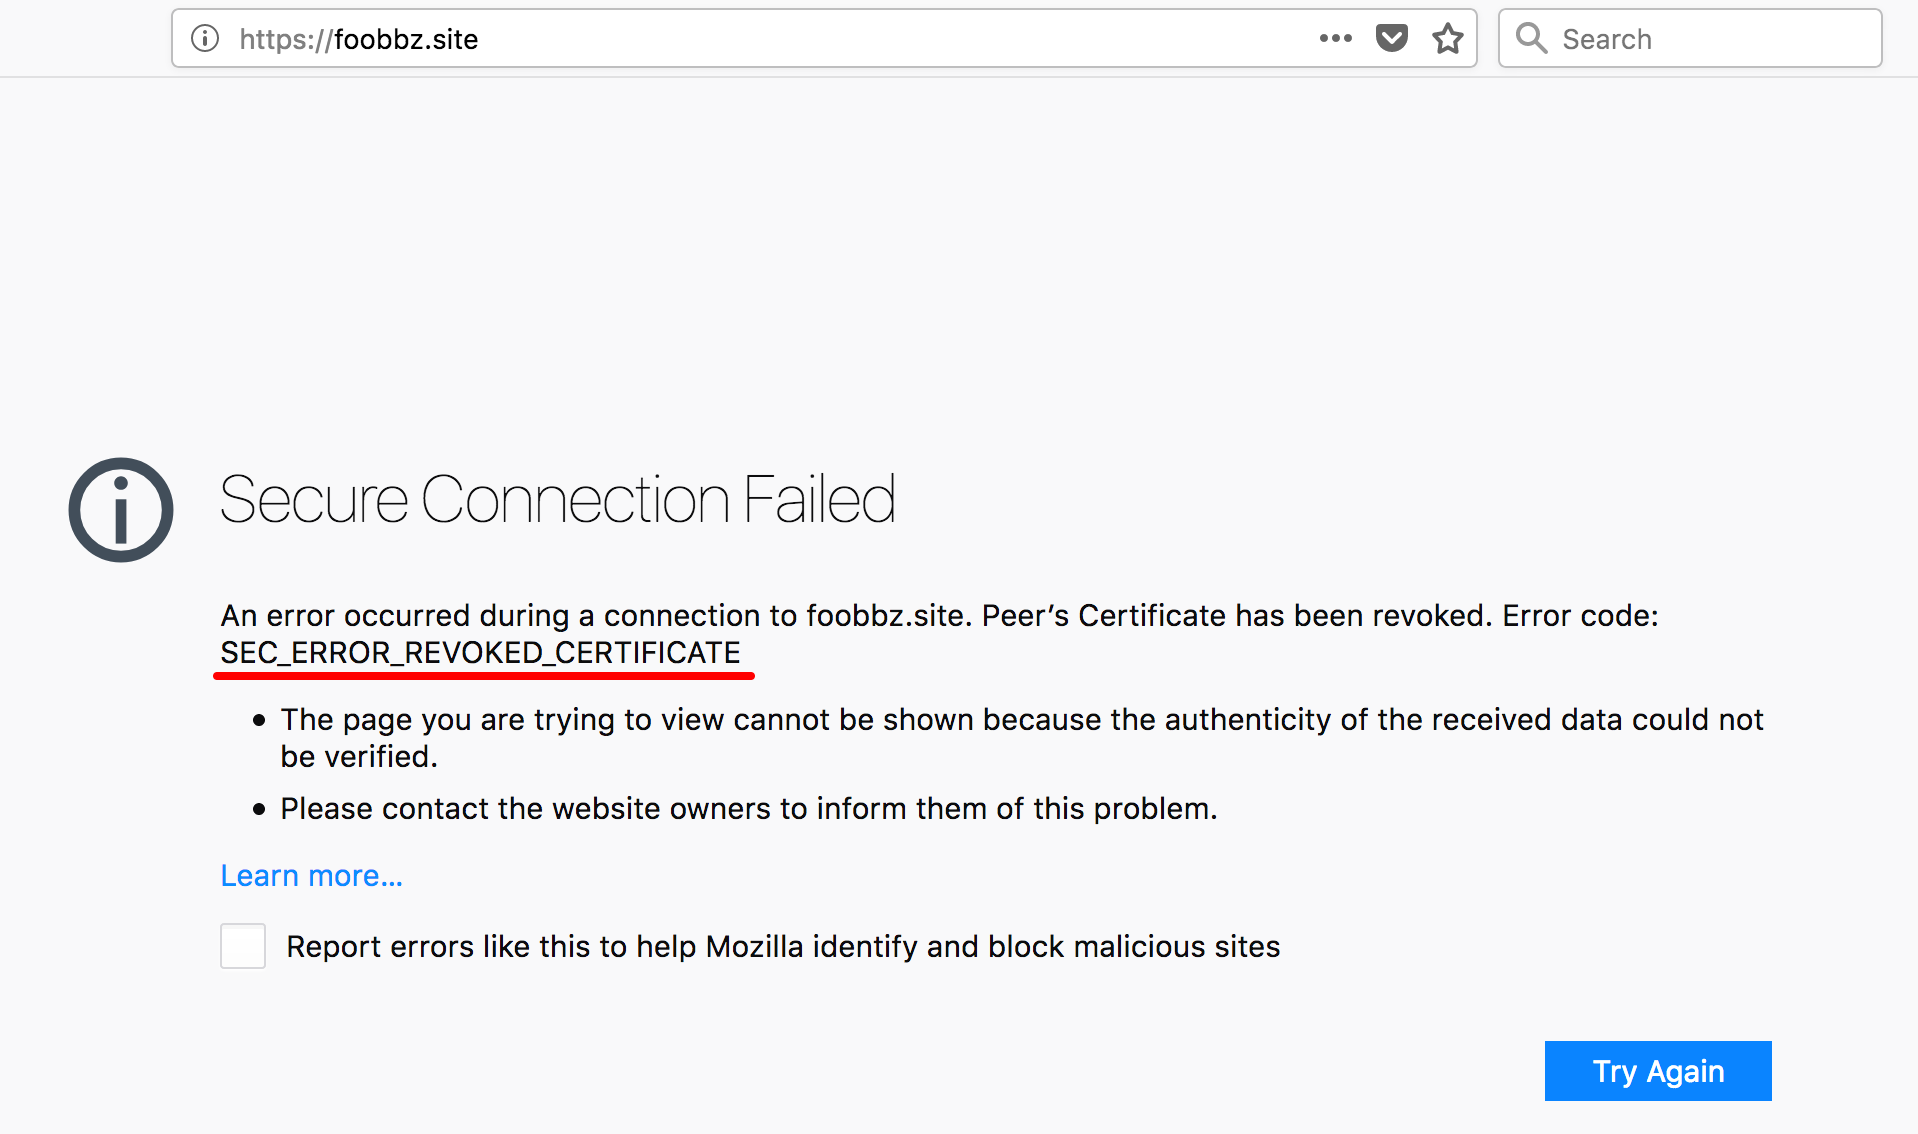This screenshot has width=1918, height=1134.
Task: Click the large info icon beside the heading
Action: (121, 510)
